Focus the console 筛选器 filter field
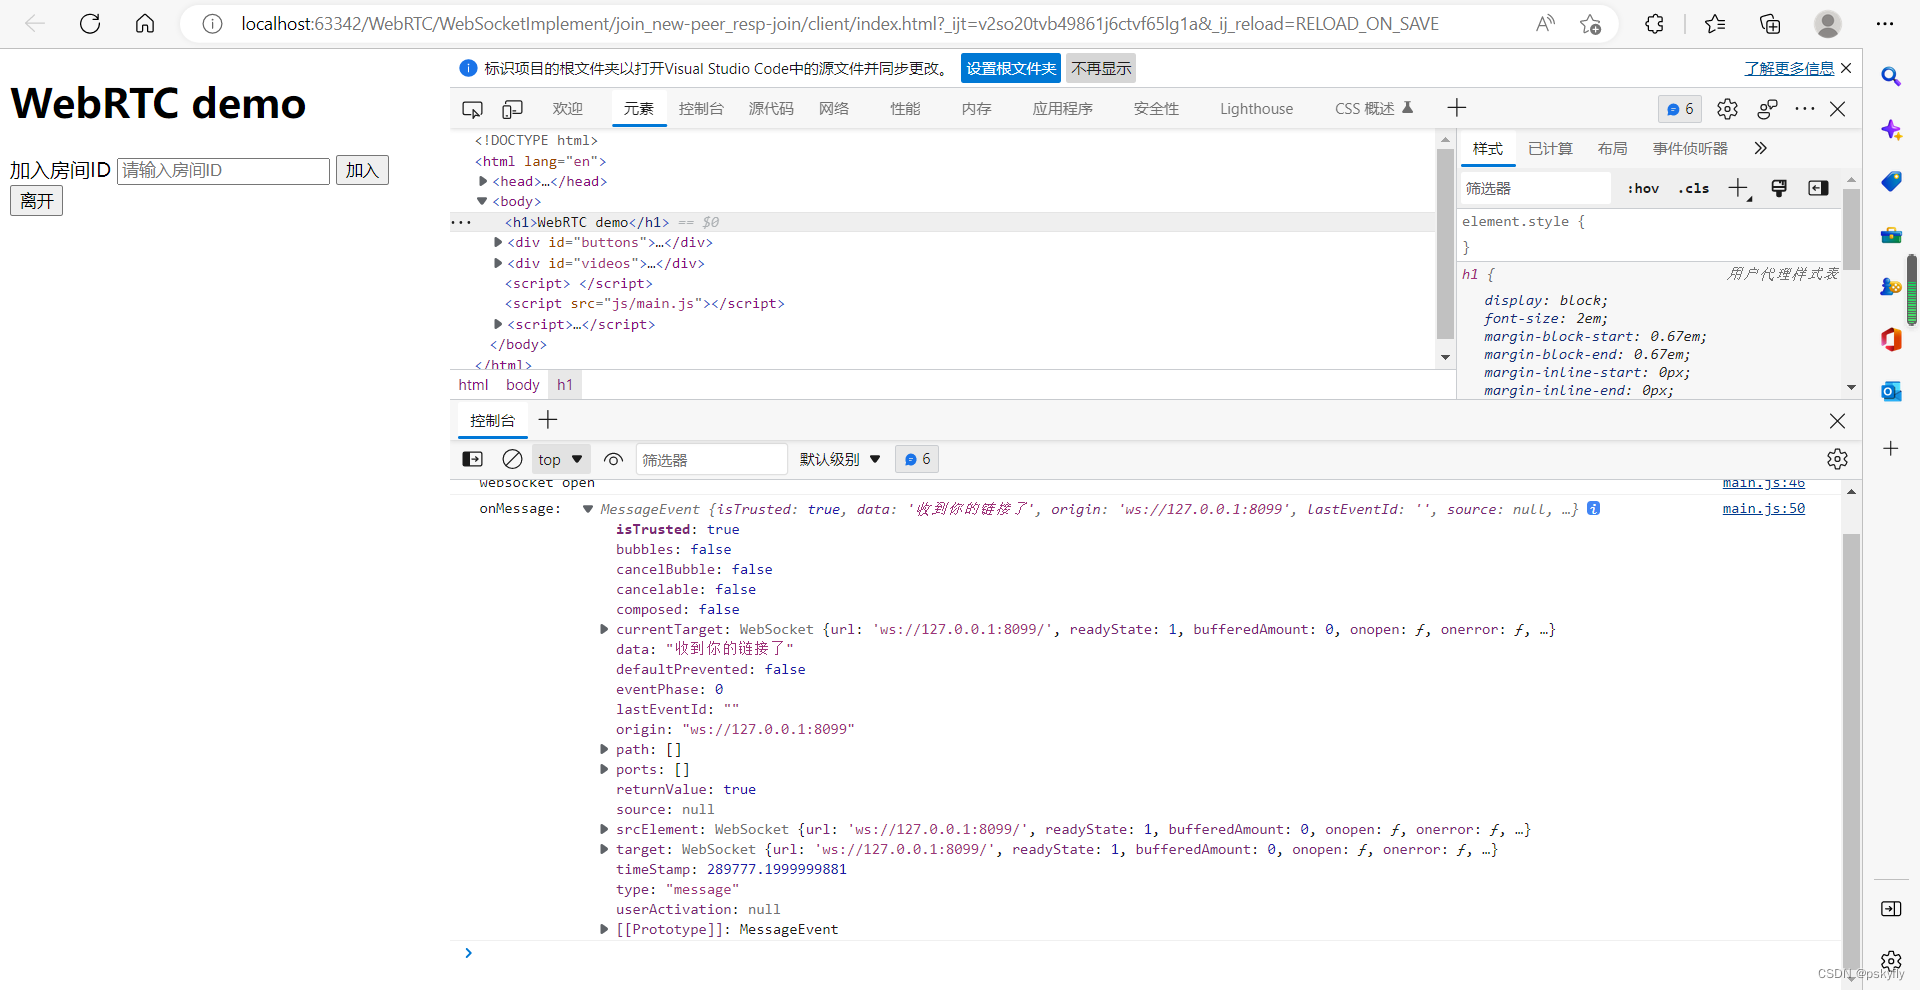1920x990 pixels. 711,459
